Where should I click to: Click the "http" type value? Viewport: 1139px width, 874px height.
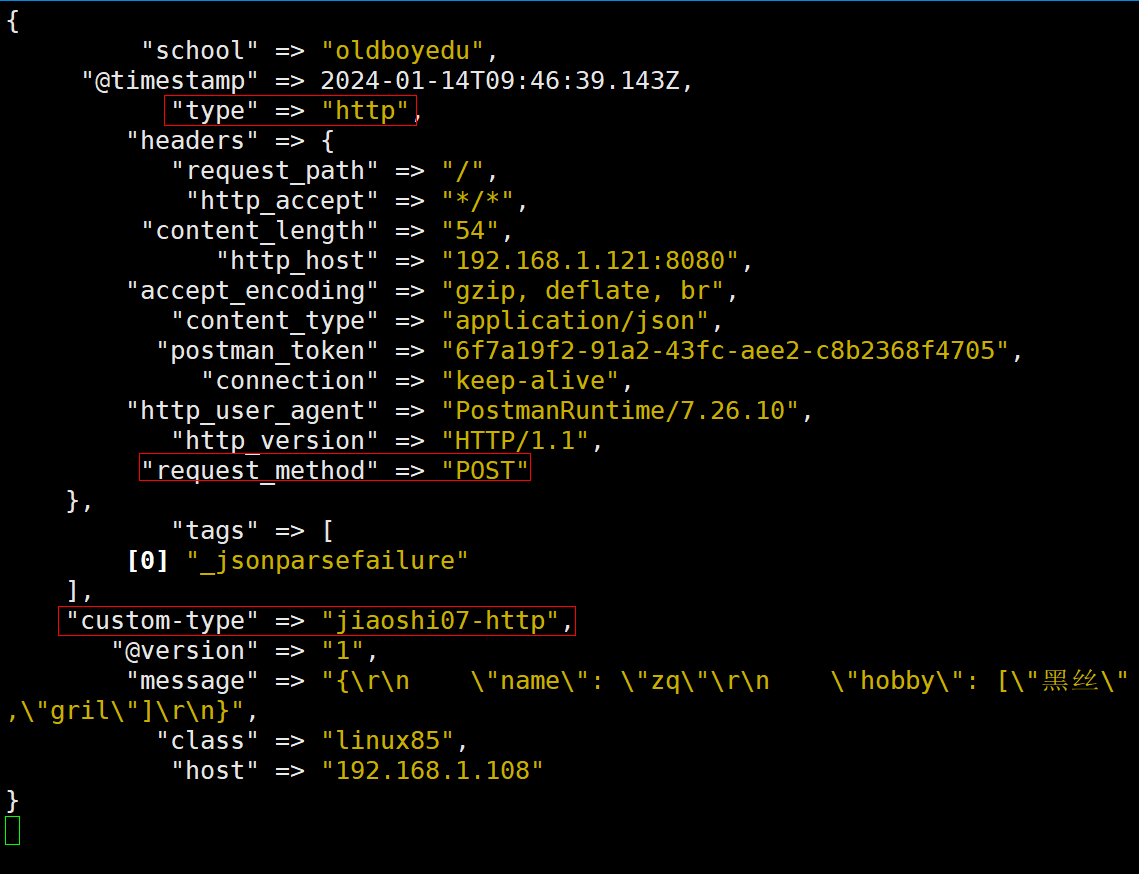coord(365,111)
